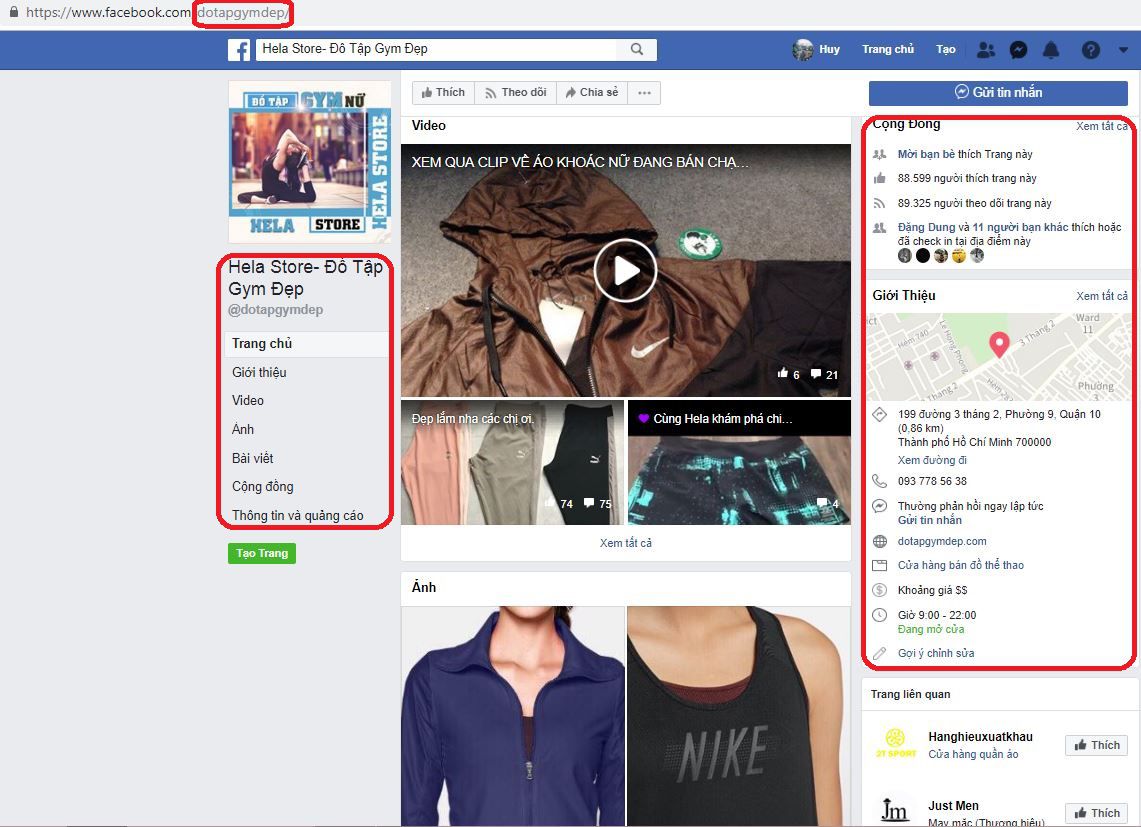Screen dimensions: 1141x827
Task: Open the black Nike tank top photo
Action: click(739, 716)
